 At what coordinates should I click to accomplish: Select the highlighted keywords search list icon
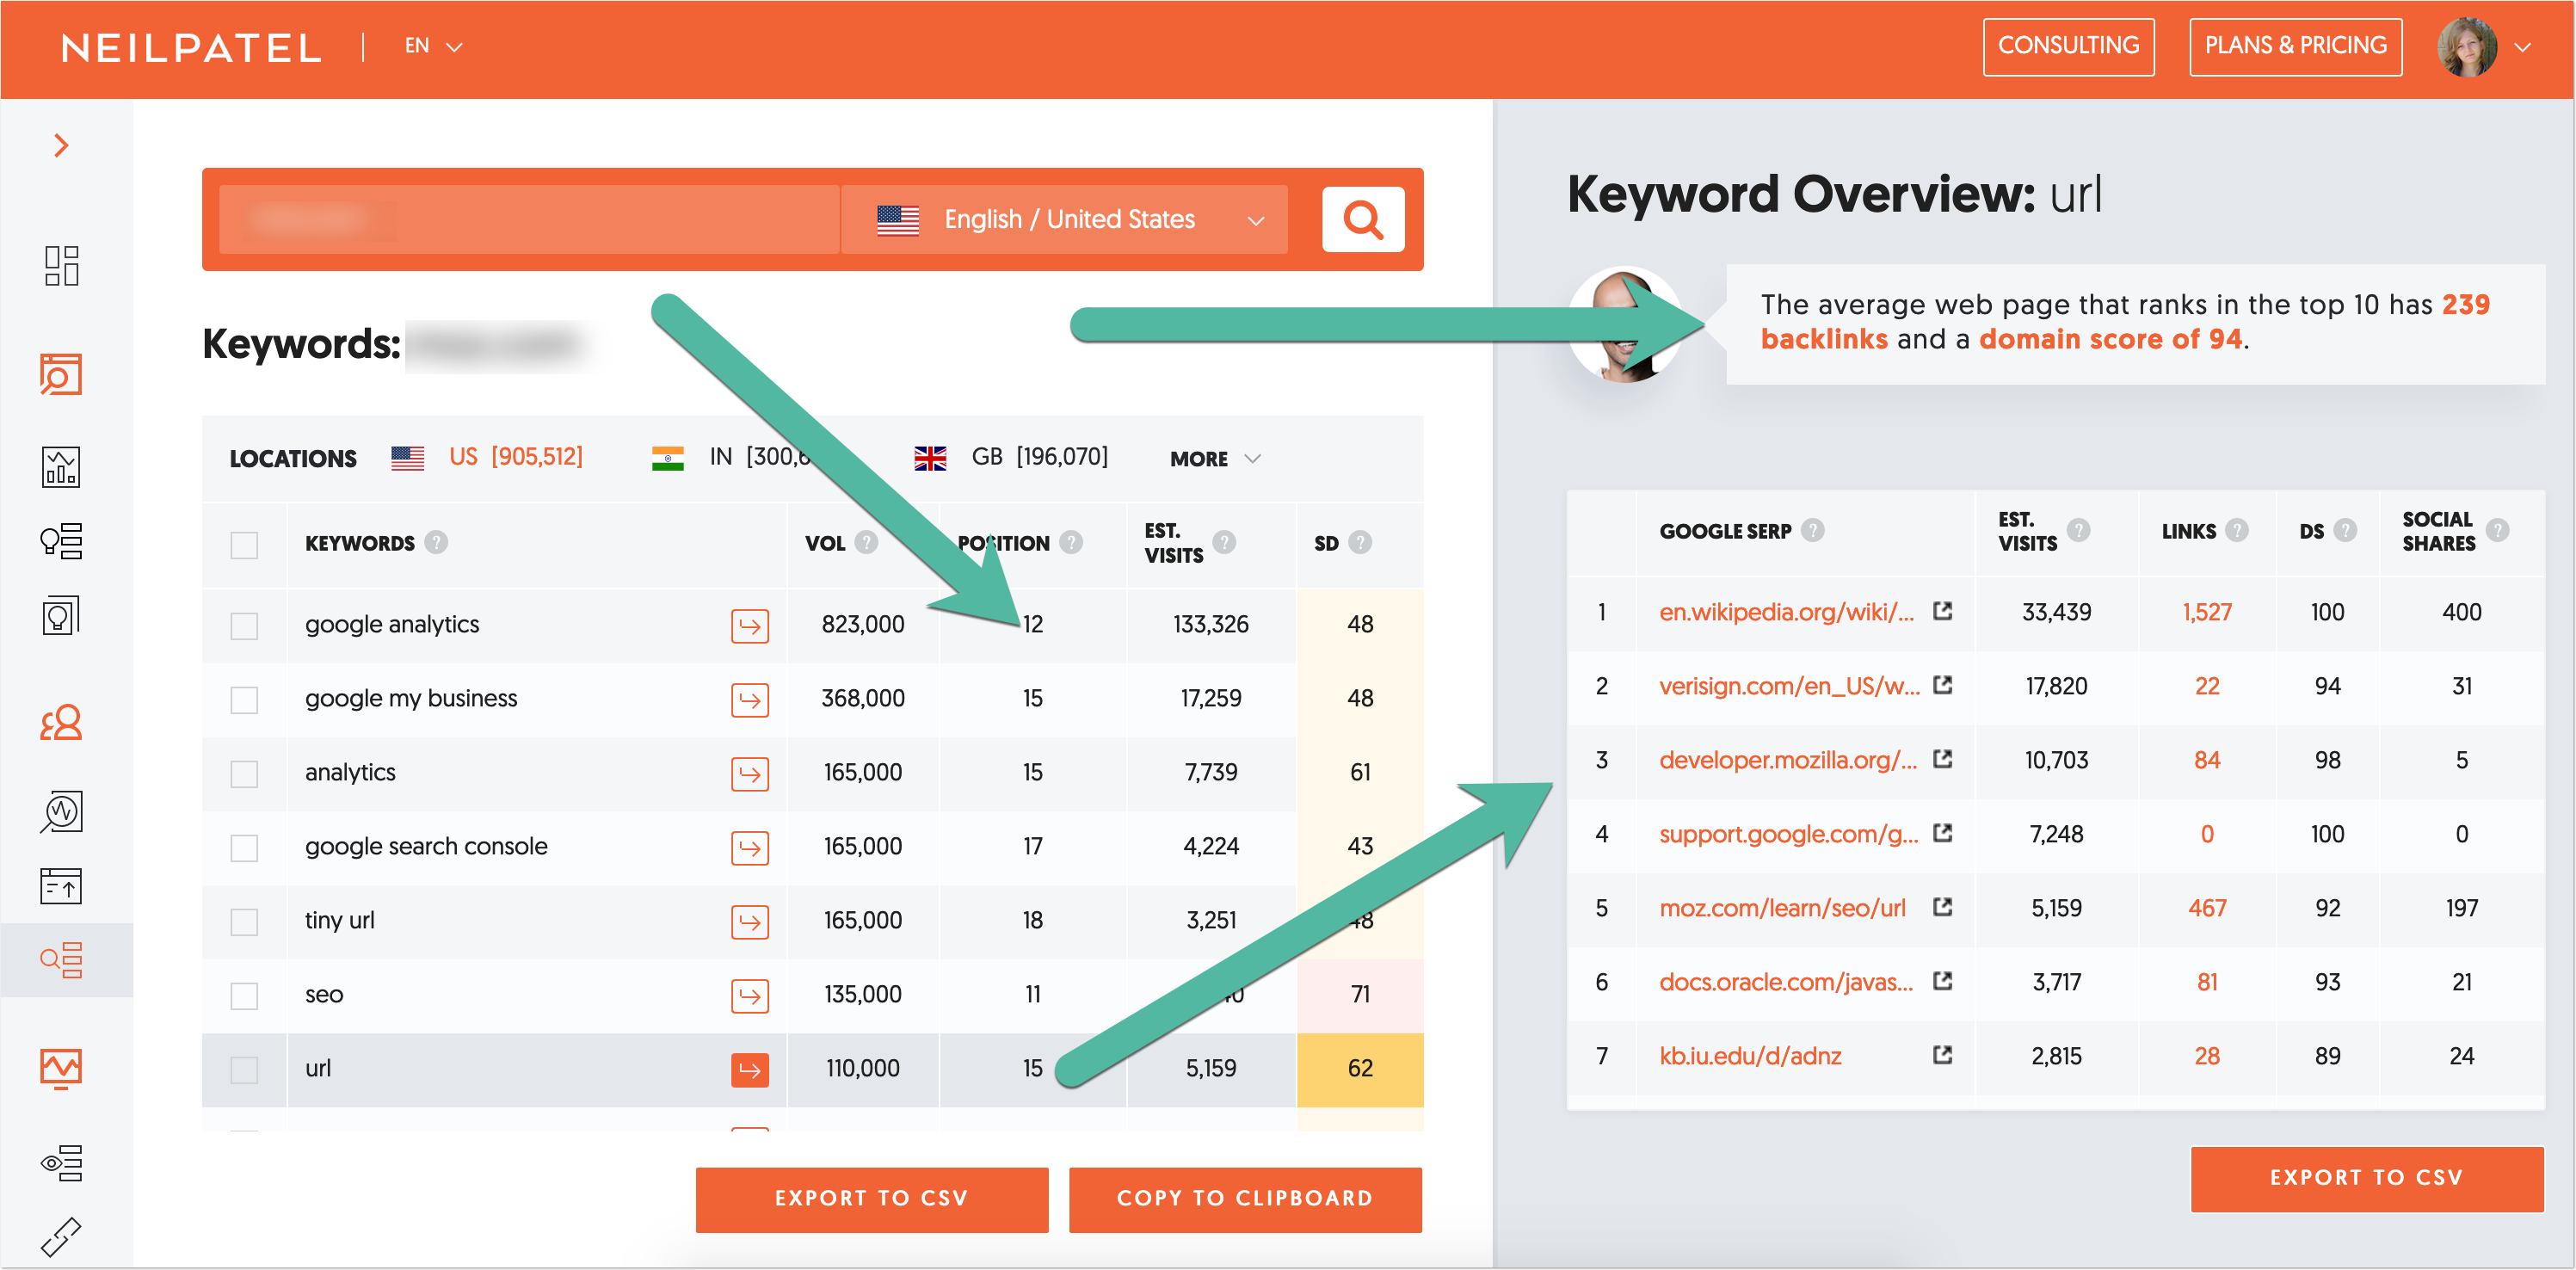61,960
